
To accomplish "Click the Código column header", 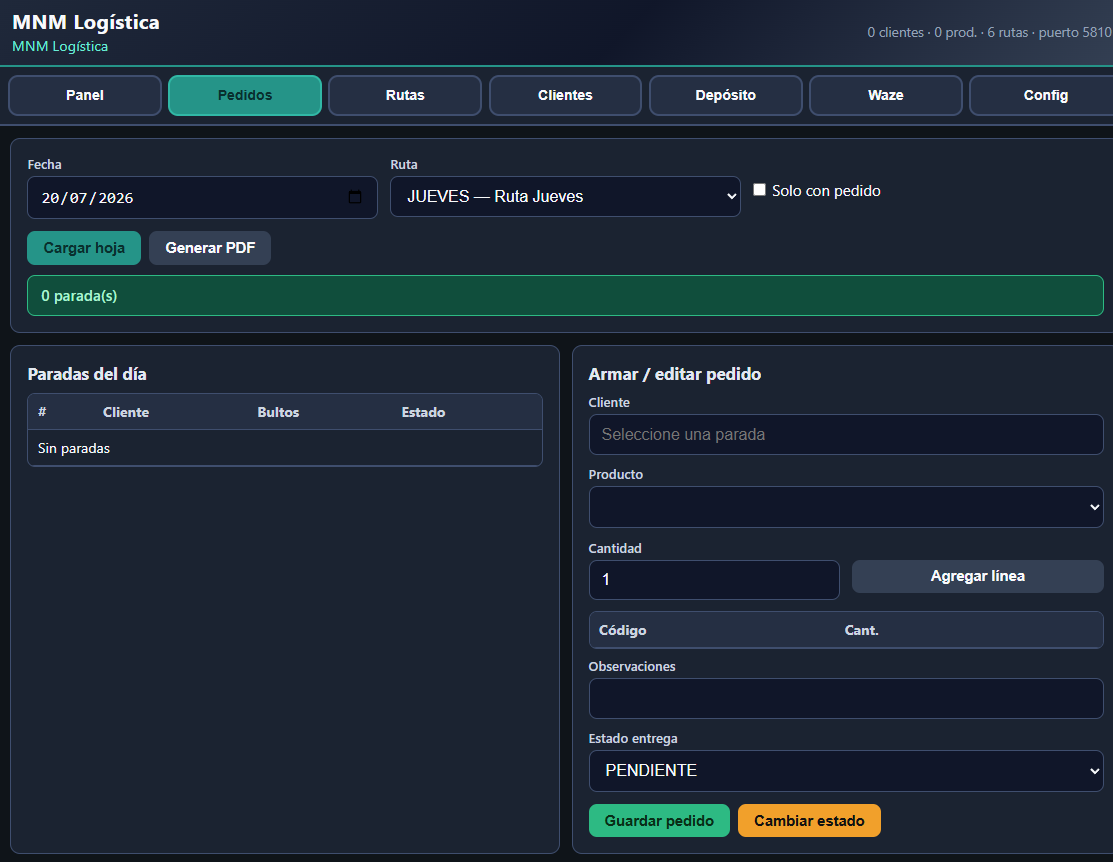I will (623, 630).
